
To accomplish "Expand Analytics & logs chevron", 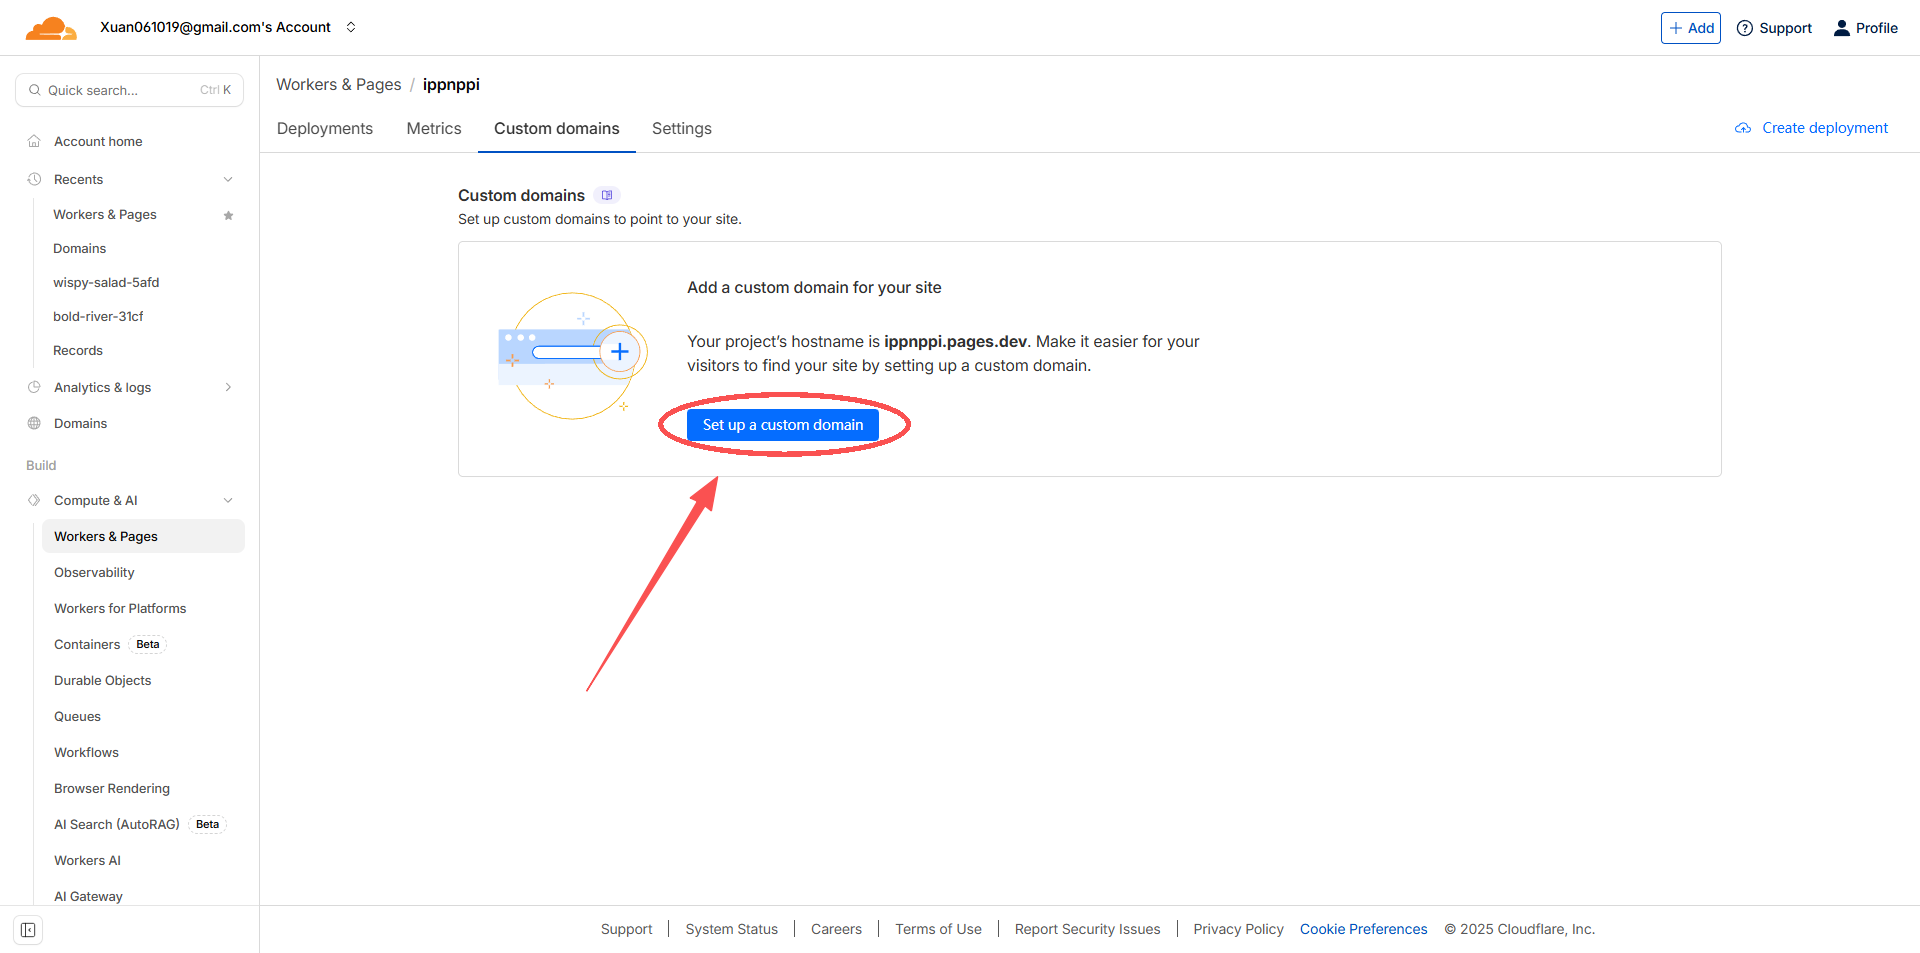I will 228,387.
